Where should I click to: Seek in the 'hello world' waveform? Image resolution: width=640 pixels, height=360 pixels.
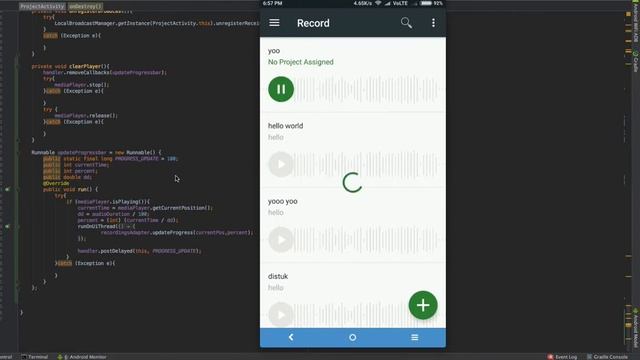[367, 164]
